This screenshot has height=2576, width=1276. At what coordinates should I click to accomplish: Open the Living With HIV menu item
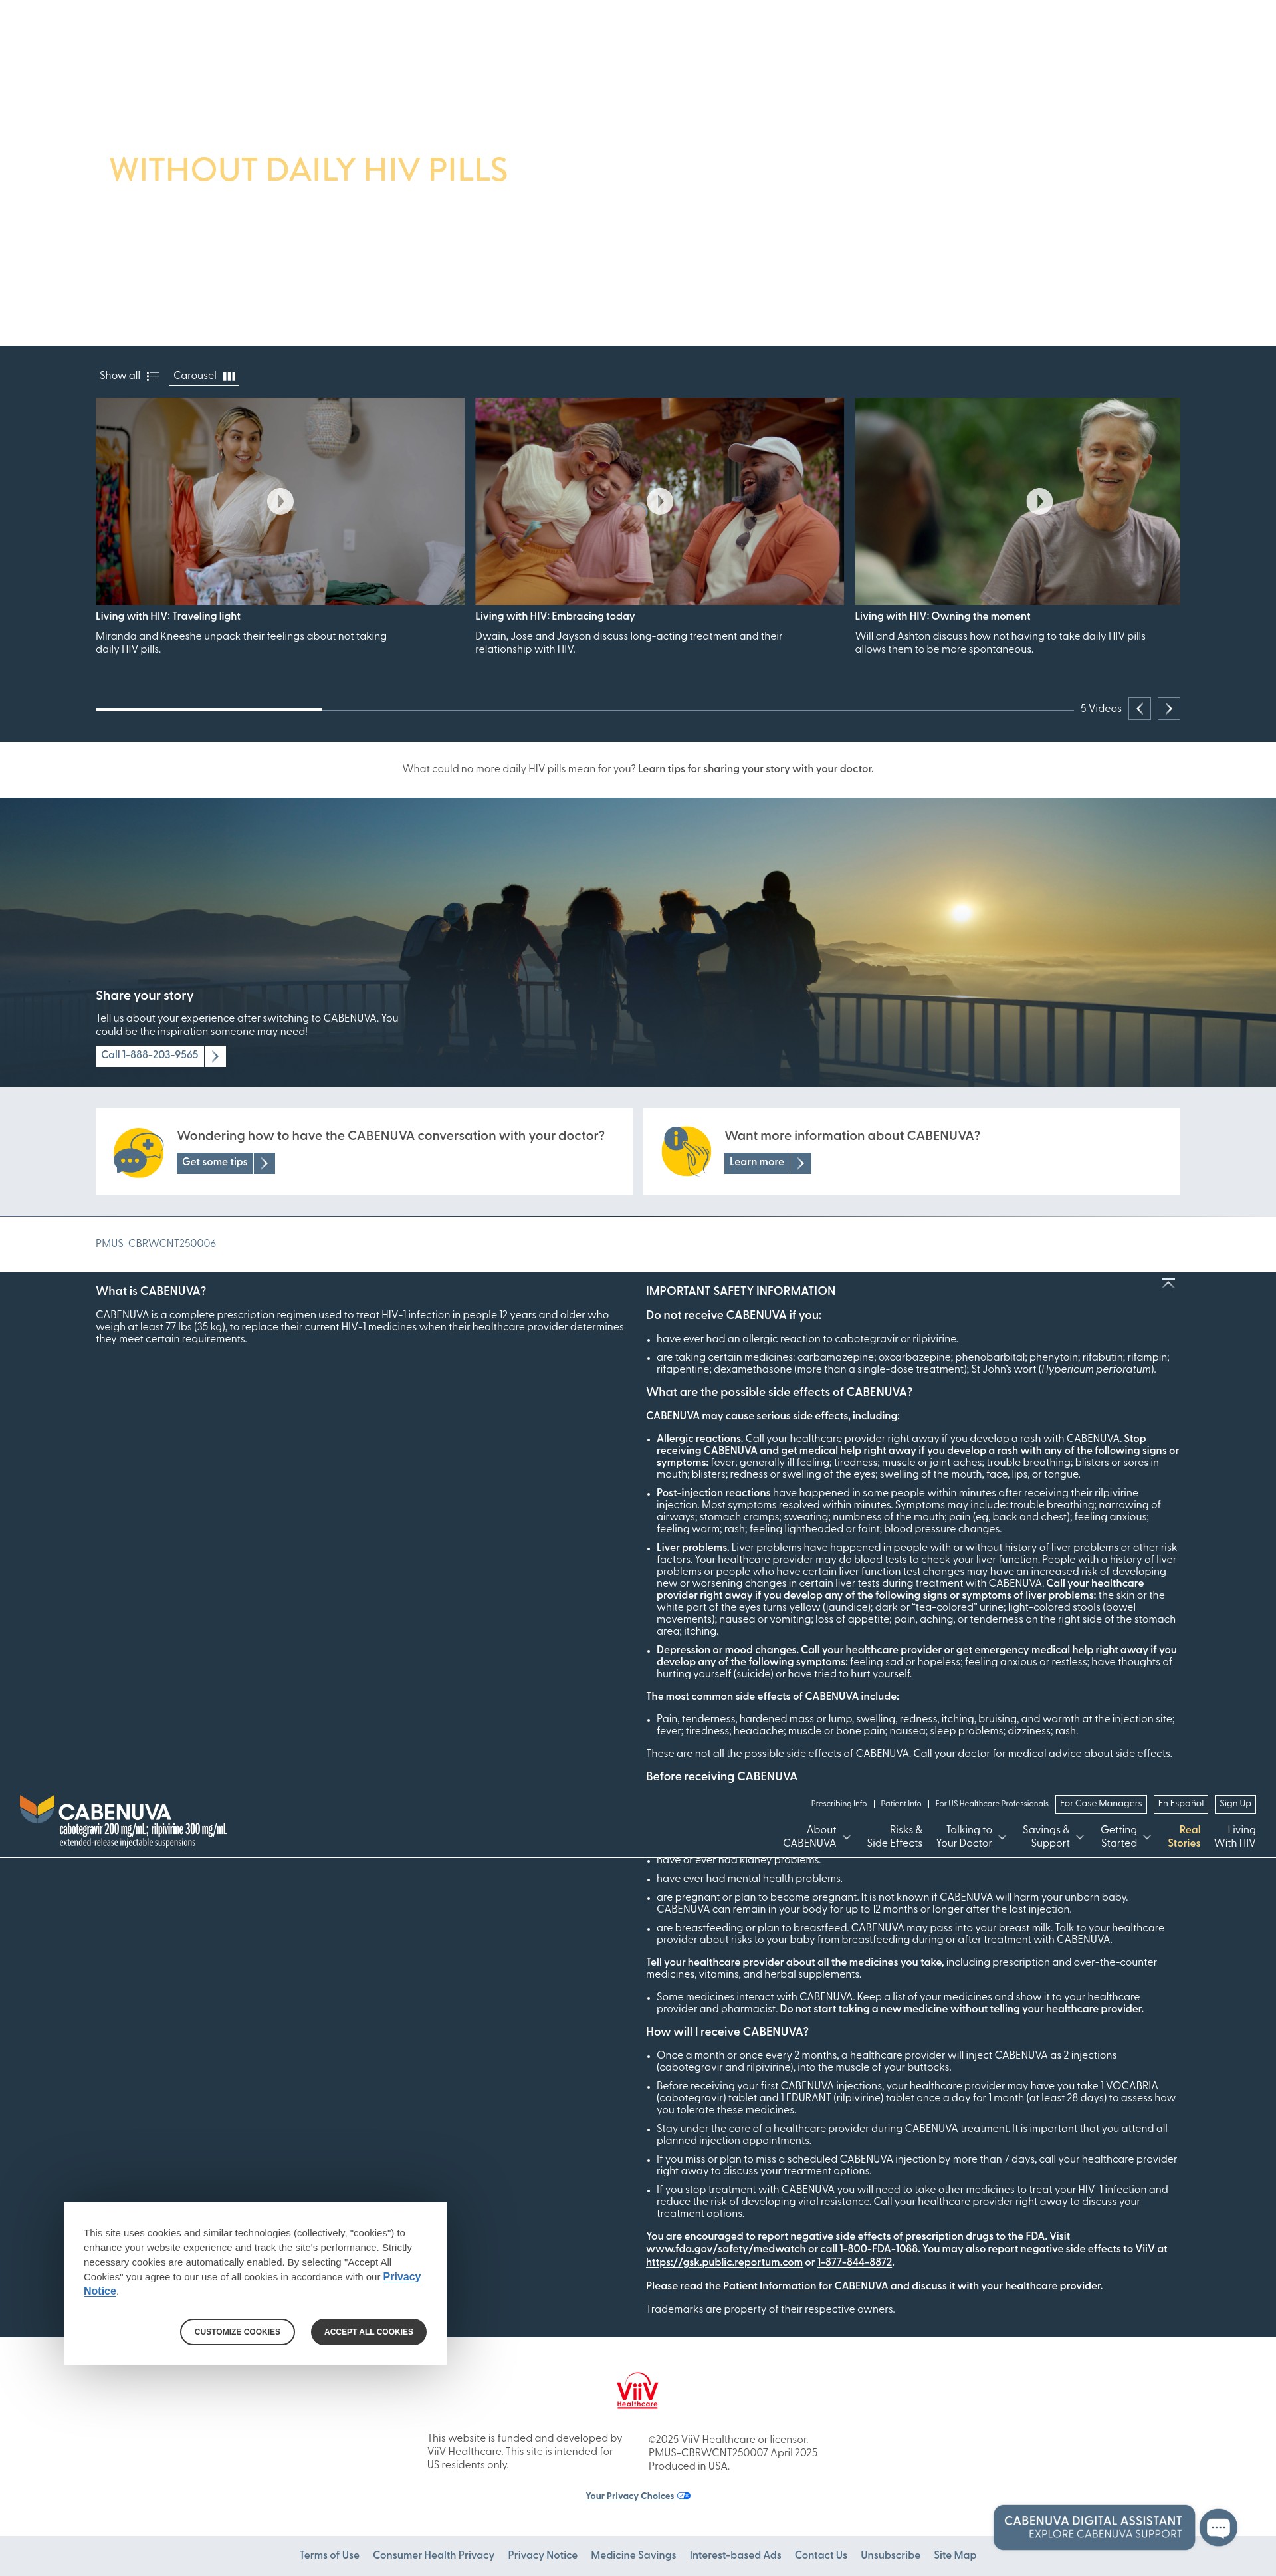(x=1235, y=1836)
